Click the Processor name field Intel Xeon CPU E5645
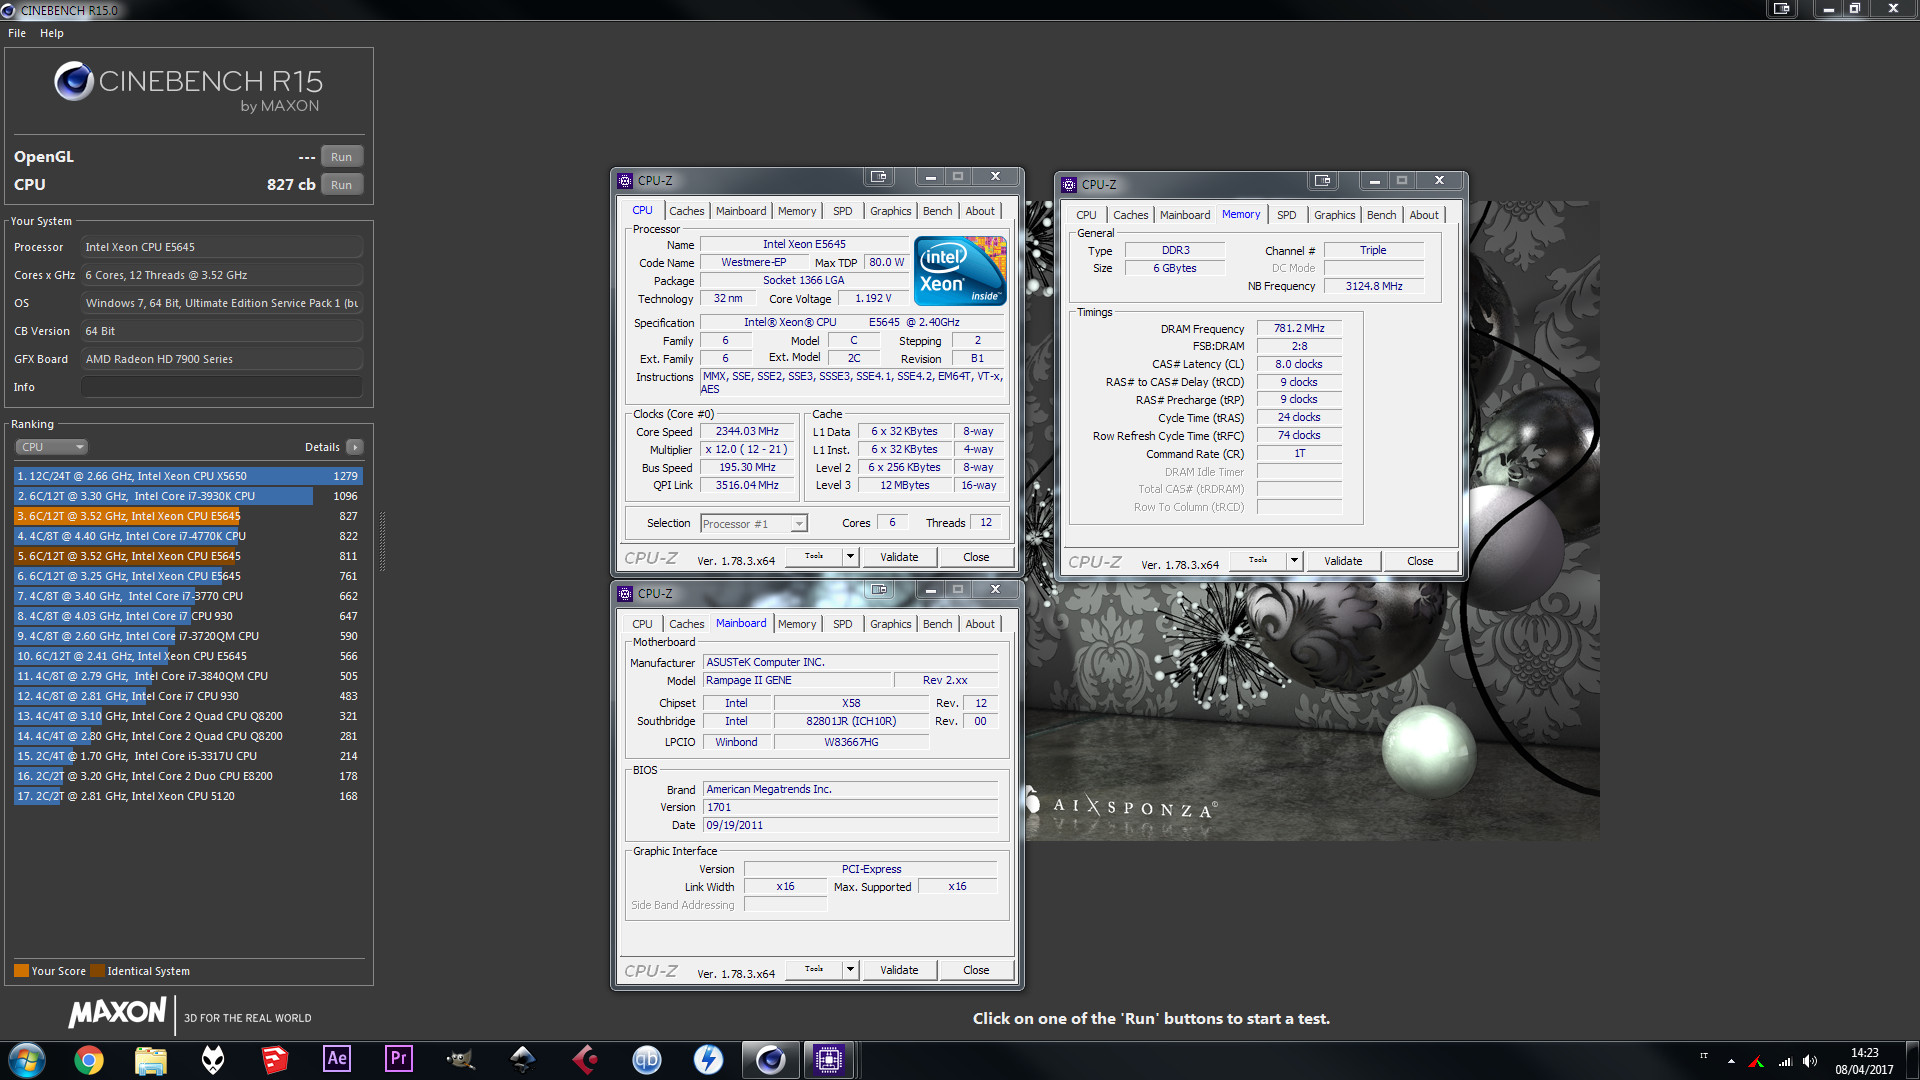Viewport: 1920px width, 1080px height. tap(222, 247)
